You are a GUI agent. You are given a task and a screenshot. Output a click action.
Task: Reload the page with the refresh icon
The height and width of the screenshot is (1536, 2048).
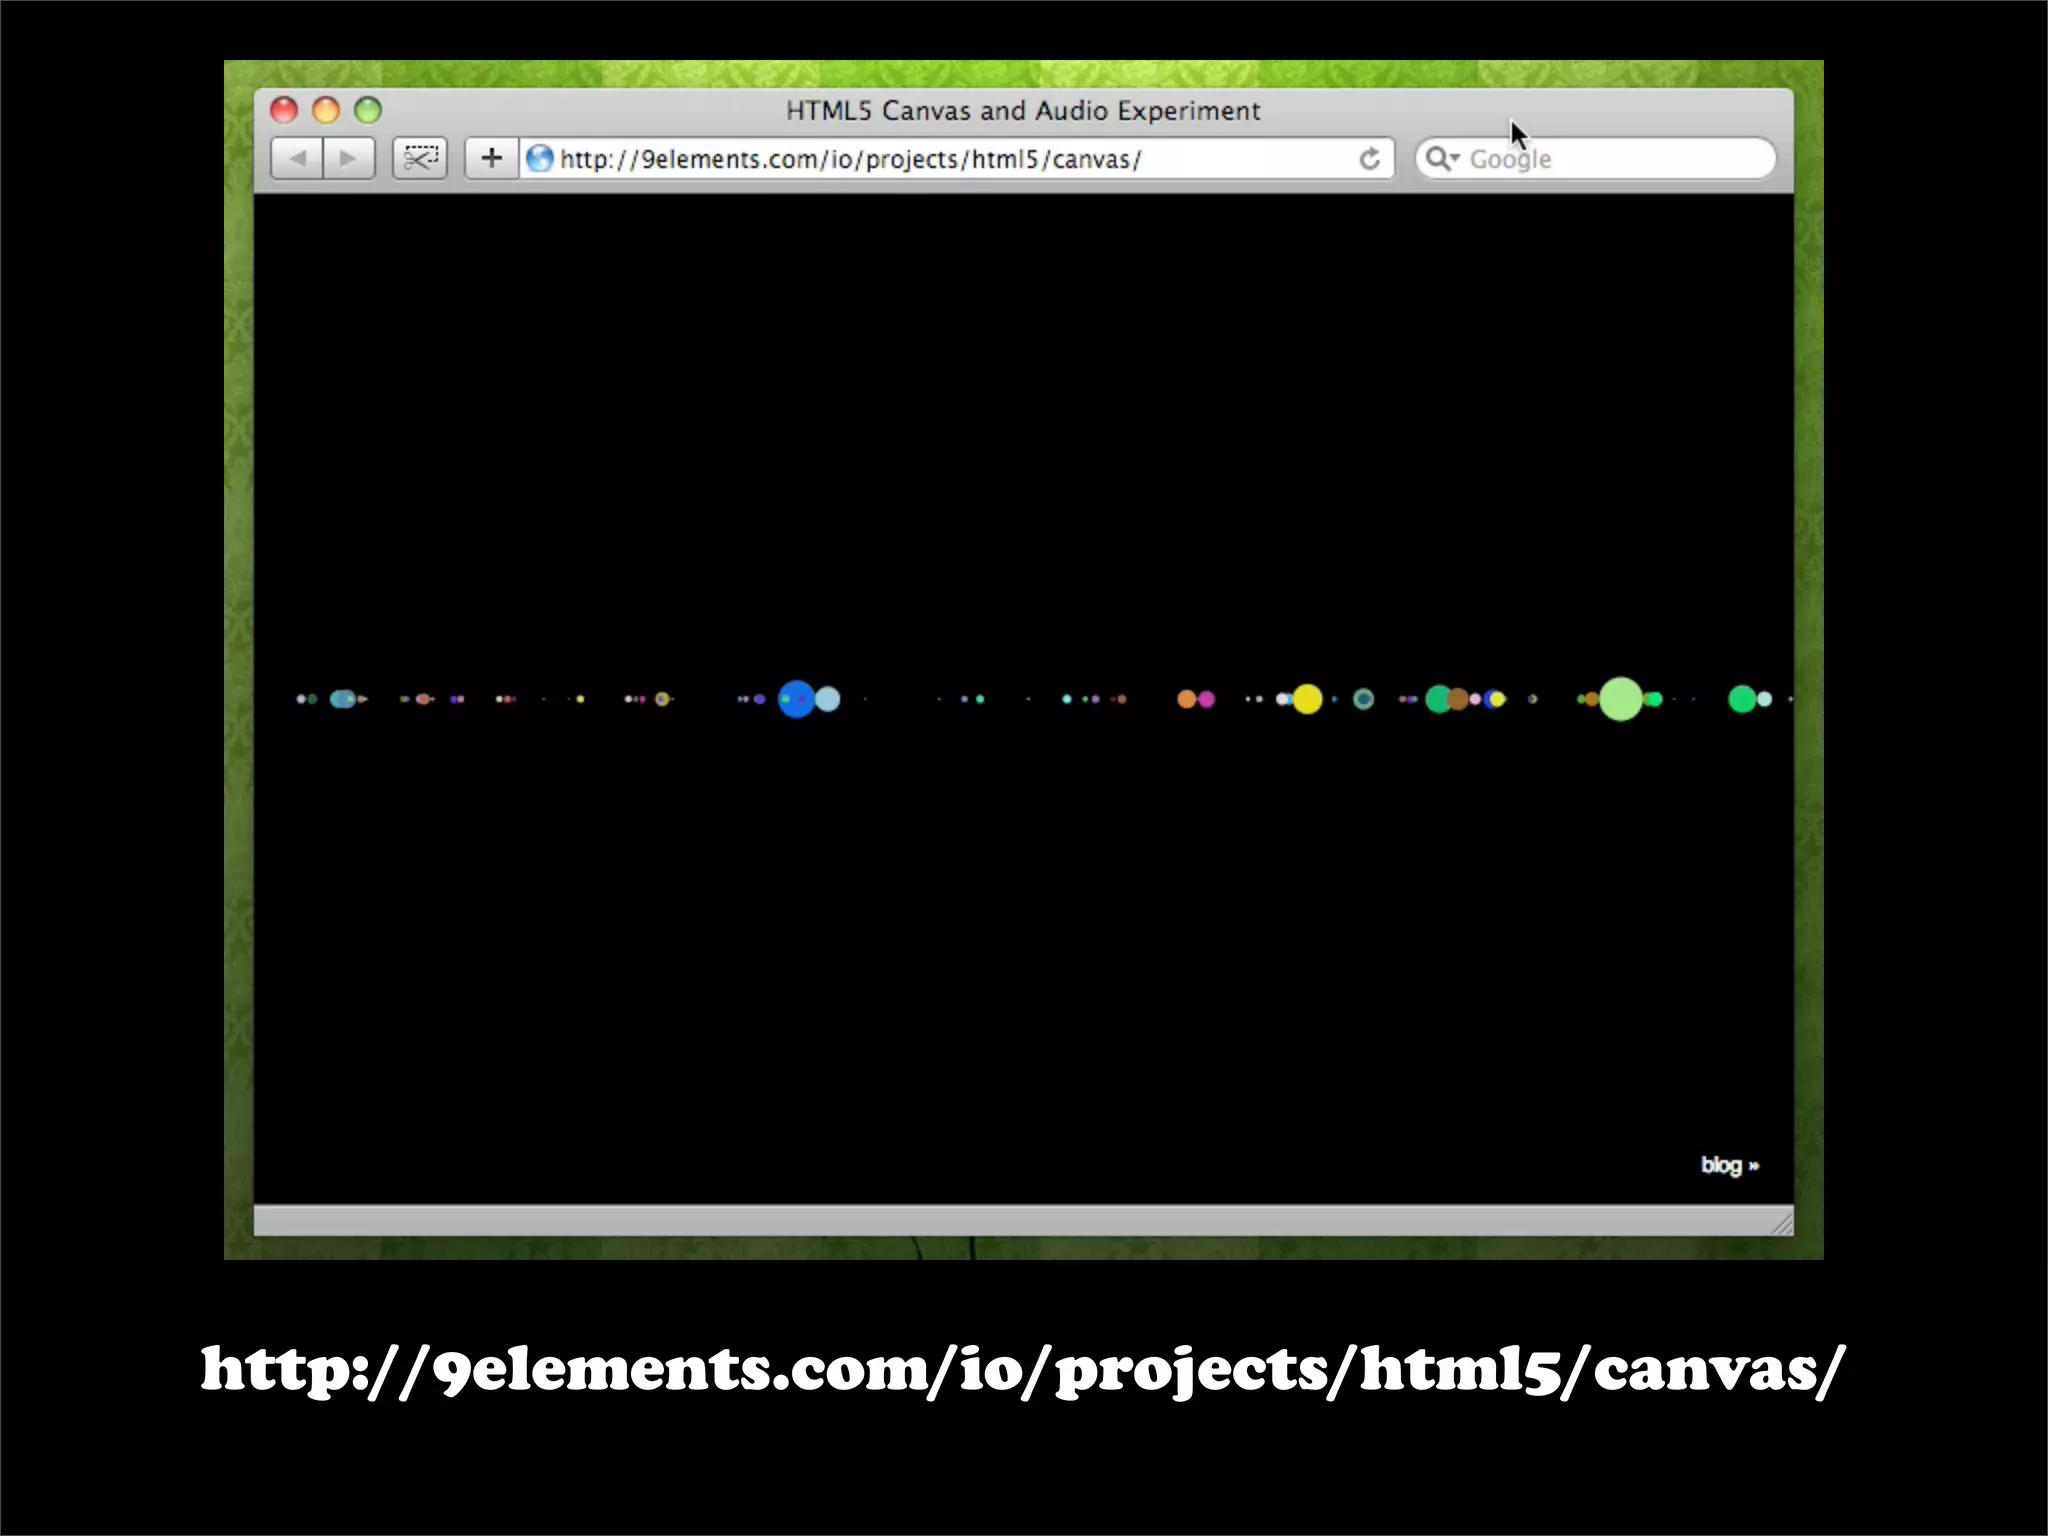click(x=1369, y=158)
